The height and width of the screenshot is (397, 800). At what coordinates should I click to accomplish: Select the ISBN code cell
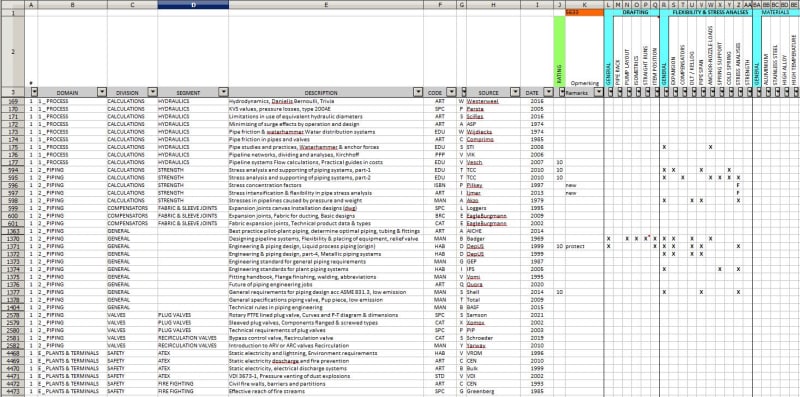click(x=440, y=185)
